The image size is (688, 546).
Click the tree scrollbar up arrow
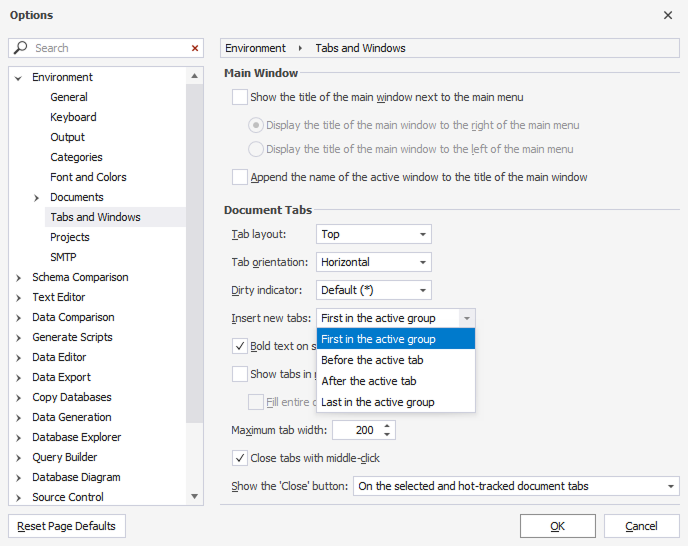194,76
